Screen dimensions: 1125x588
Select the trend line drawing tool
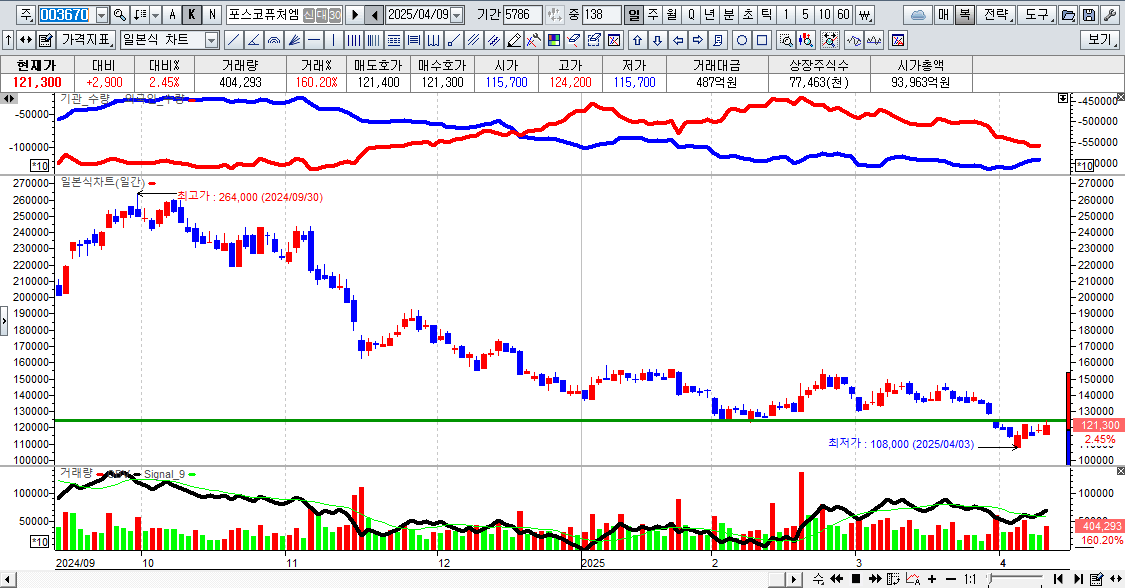[233, 40]
